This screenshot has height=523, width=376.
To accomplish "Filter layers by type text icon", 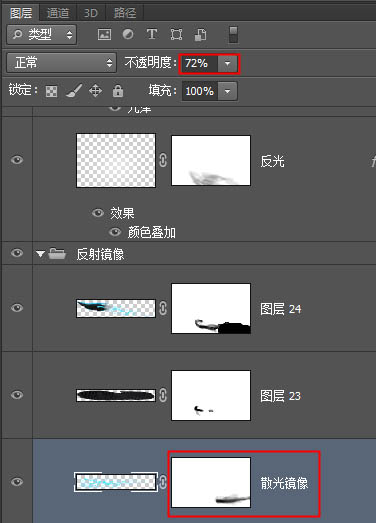I will click(152, 34).
